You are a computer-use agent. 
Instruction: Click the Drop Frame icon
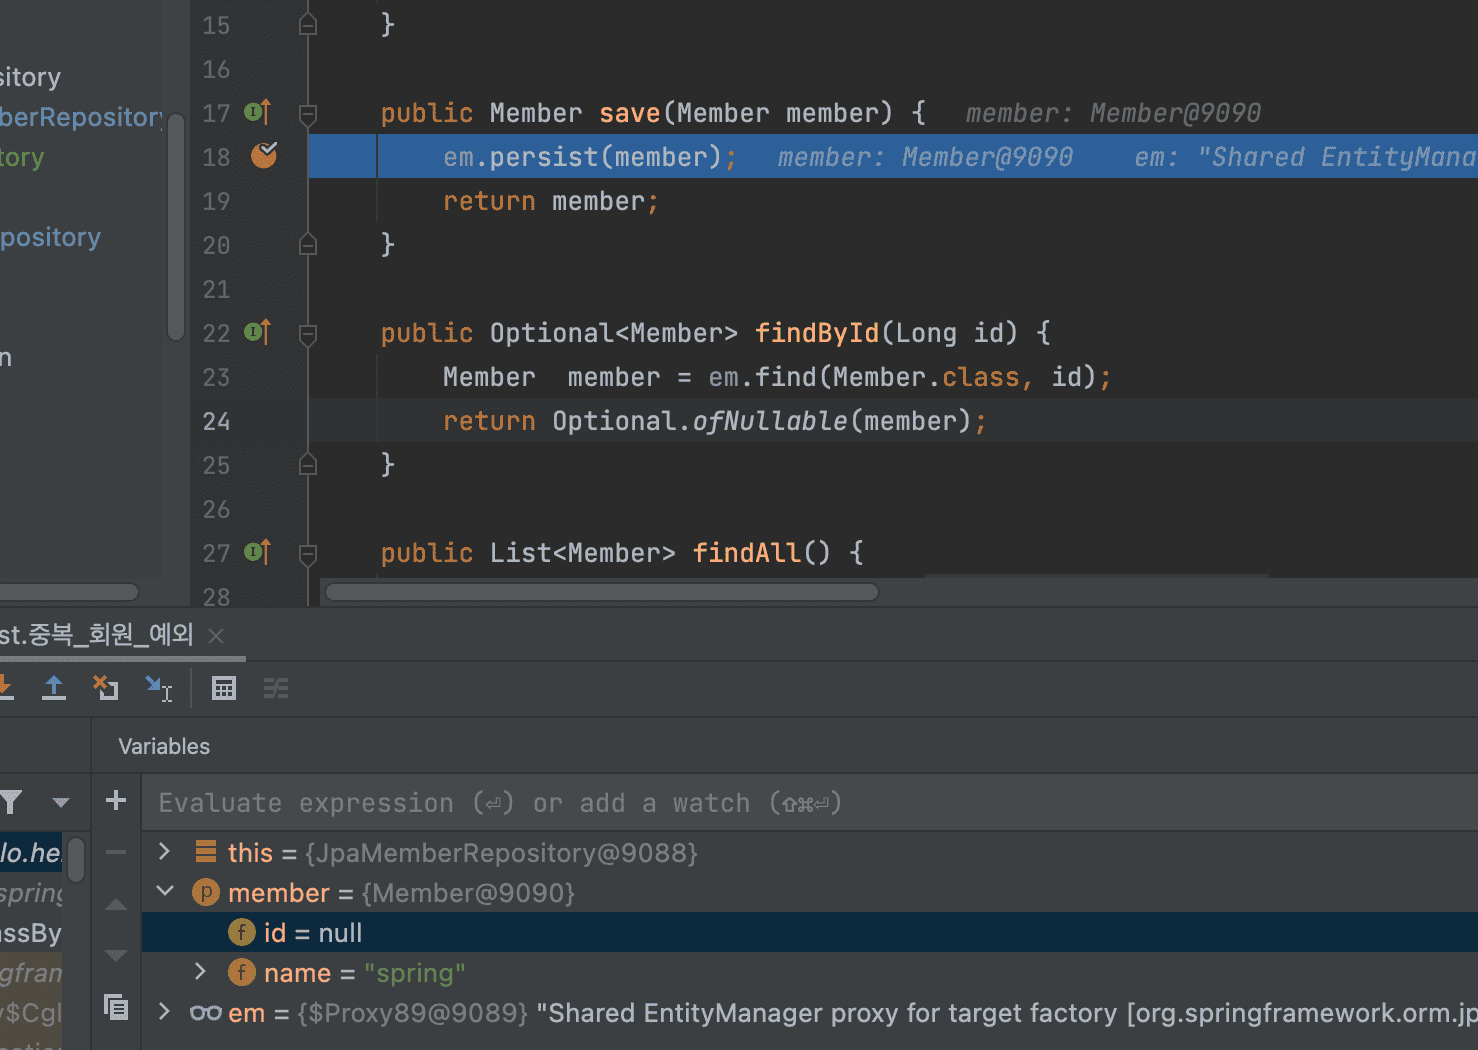(x=105, y=688)
